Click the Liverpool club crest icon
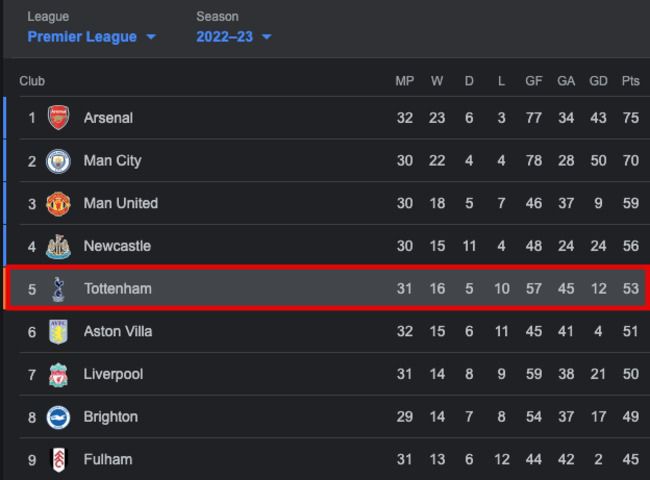The image size is (650, 480). tap(58, 375)
